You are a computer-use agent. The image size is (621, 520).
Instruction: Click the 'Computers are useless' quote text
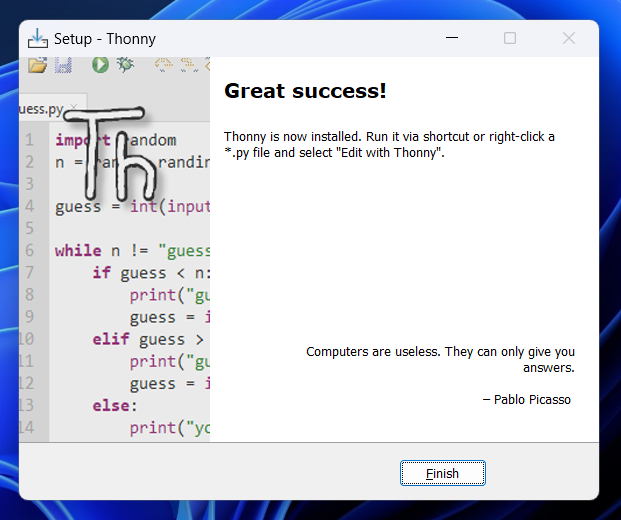440,359
